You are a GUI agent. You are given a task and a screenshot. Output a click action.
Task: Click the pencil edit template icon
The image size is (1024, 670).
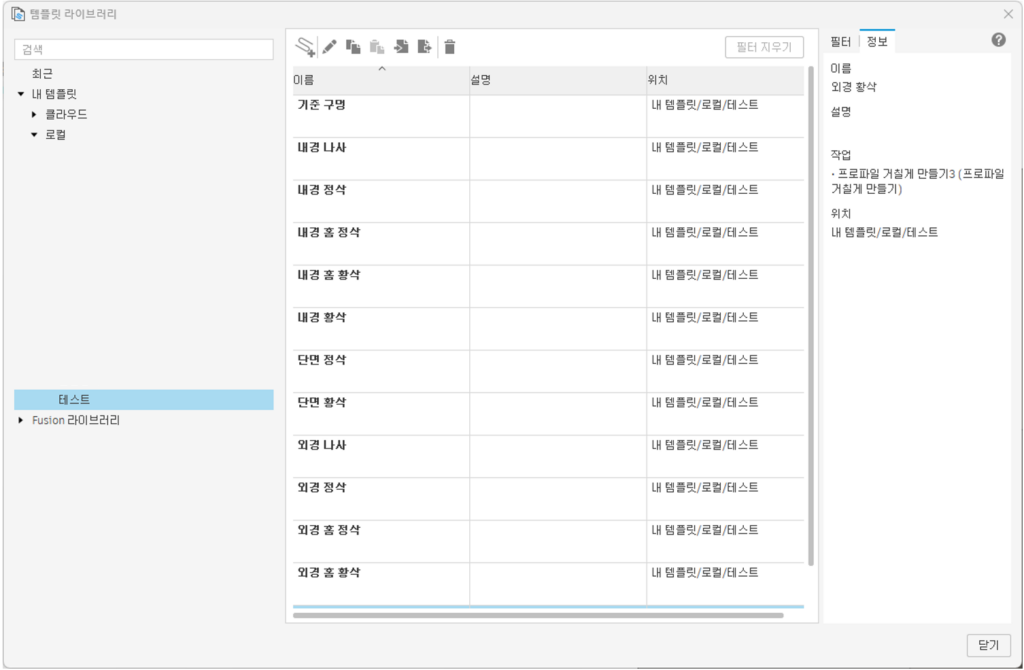[330, 47]
